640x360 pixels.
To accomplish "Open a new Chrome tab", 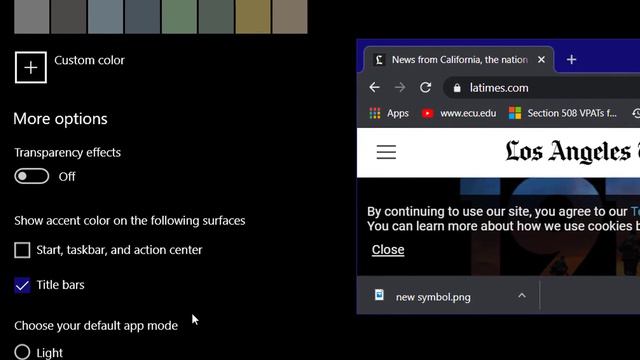I will point(571,60).
